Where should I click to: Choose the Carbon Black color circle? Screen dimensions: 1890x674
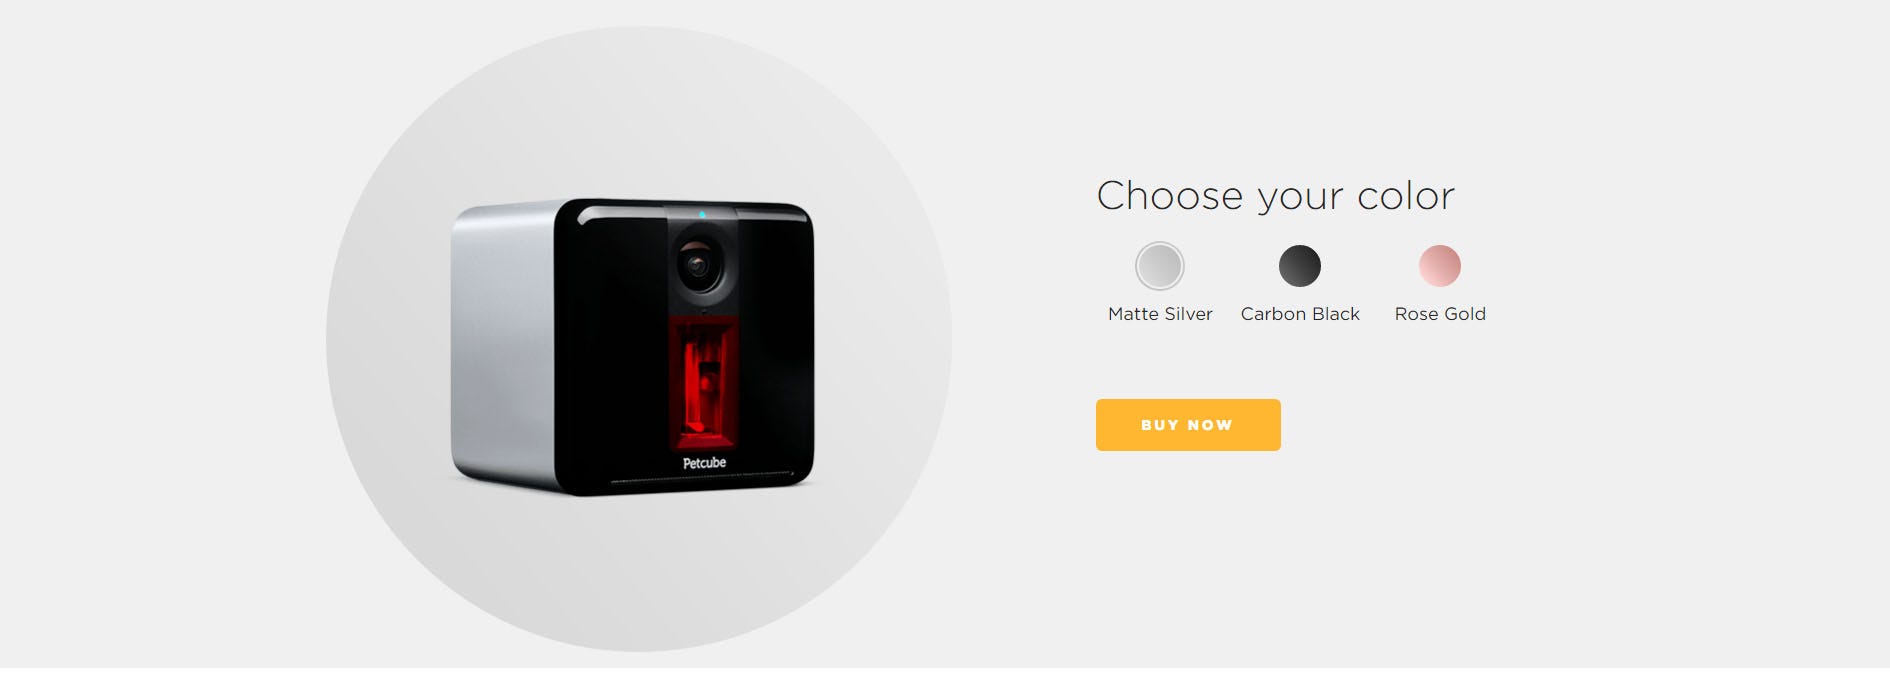(1300, 266)
